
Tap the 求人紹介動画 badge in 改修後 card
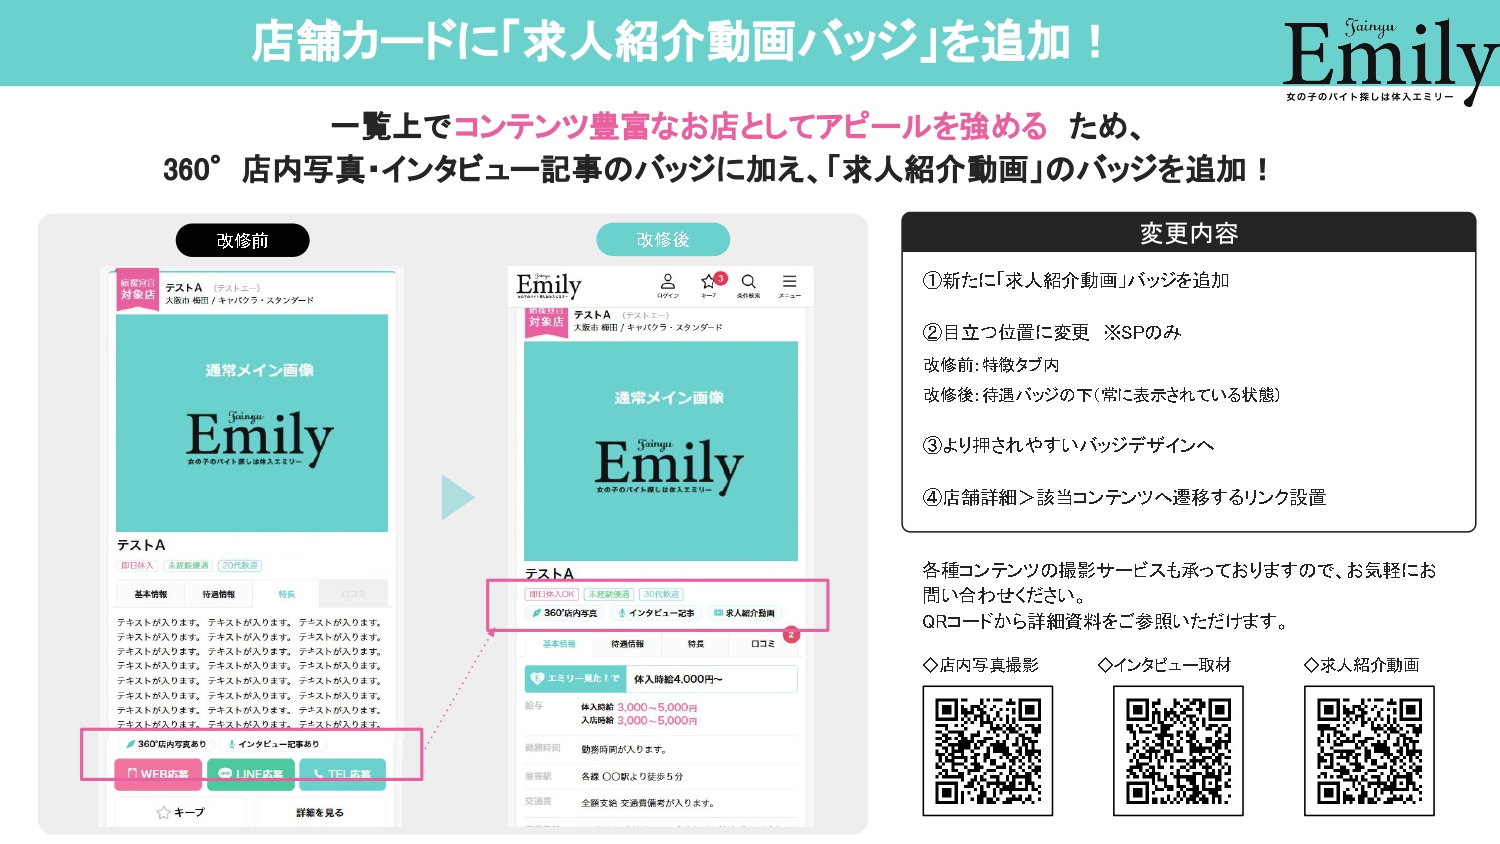744,613
